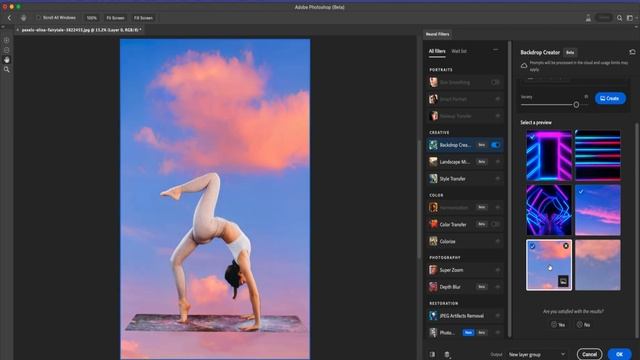Download the Photo Restoration filter
640x360 pixels.
click(498, 333)
